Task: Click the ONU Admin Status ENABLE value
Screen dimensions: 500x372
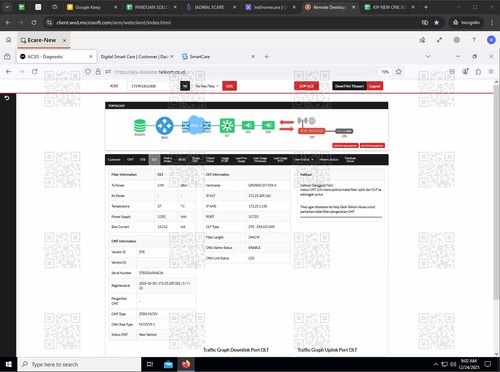Action: pos(254,248)
